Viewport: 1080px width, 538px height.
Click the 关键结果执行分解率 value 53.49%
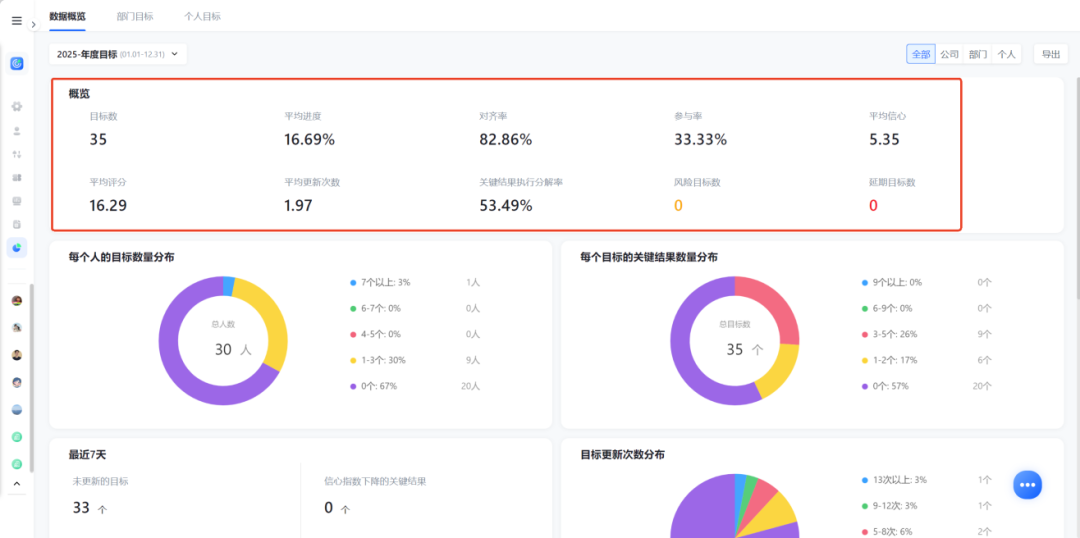[x=506, y=205]
